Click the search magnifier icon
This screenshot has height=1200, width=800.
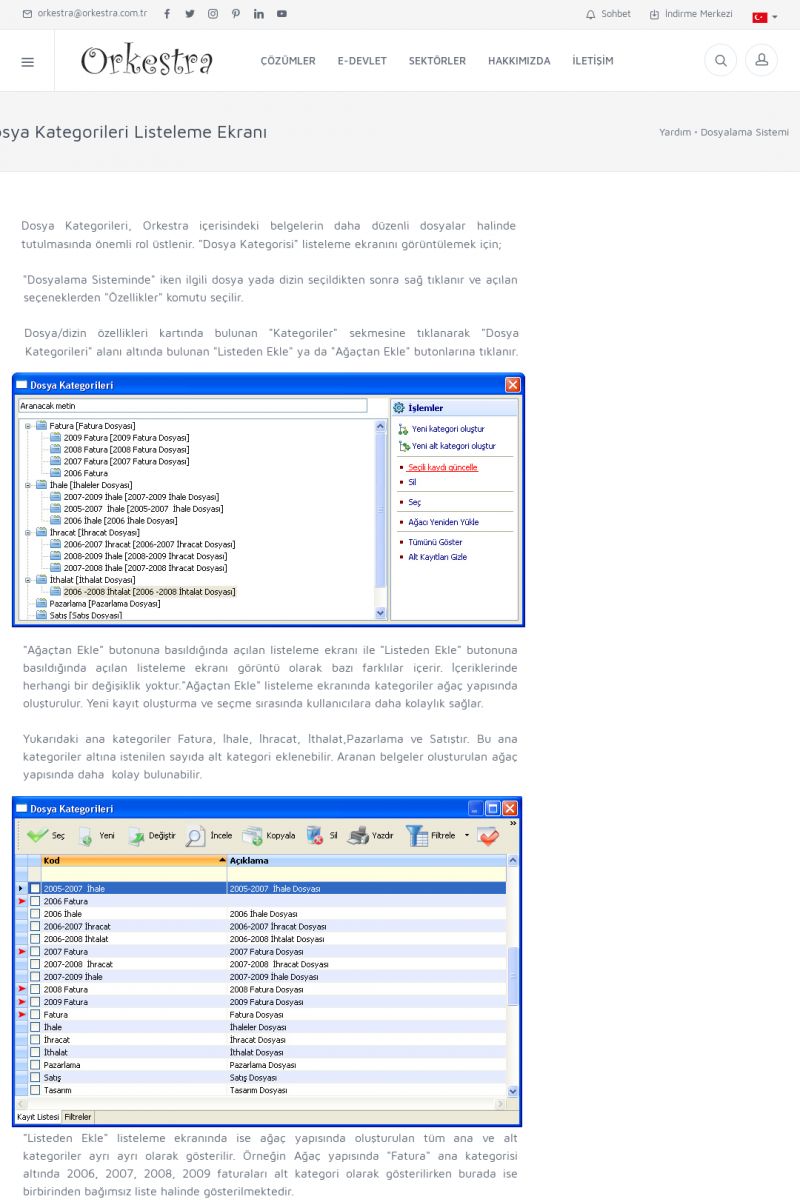coord(720,61)
